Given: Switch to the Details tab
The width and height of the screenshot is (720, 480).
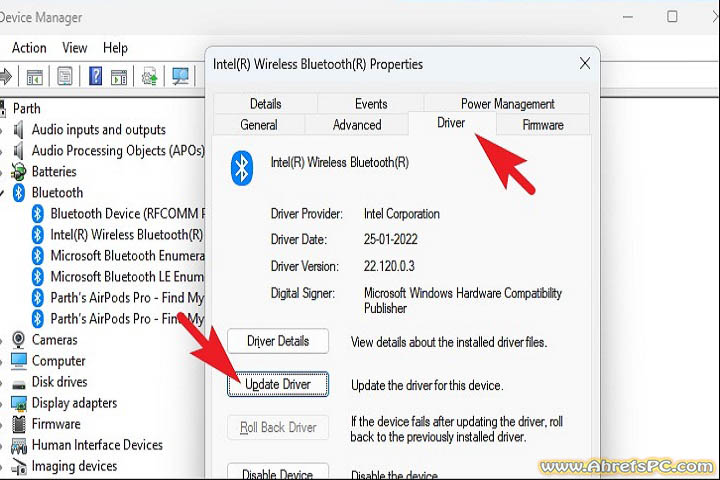Looking at the screenshot, I should pyautogui.click(x=265, y=104).
